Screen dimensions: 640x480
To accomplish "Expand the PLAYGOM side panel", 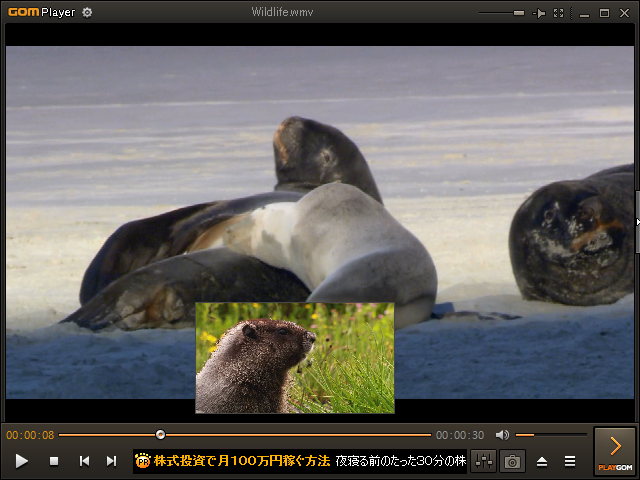I will 615,450.
